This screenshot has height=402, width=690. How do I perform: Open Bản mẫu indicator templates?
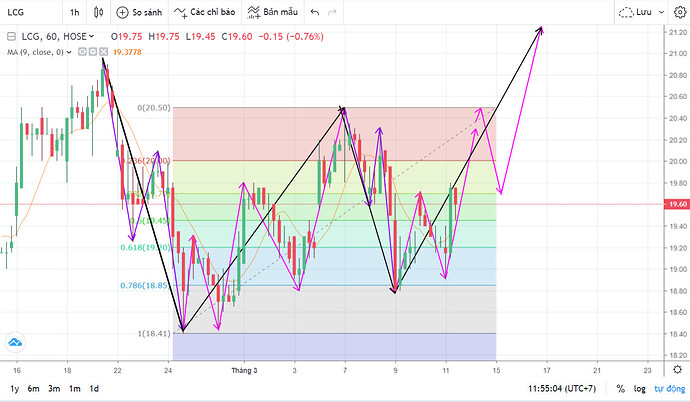[x=272, y=12]
